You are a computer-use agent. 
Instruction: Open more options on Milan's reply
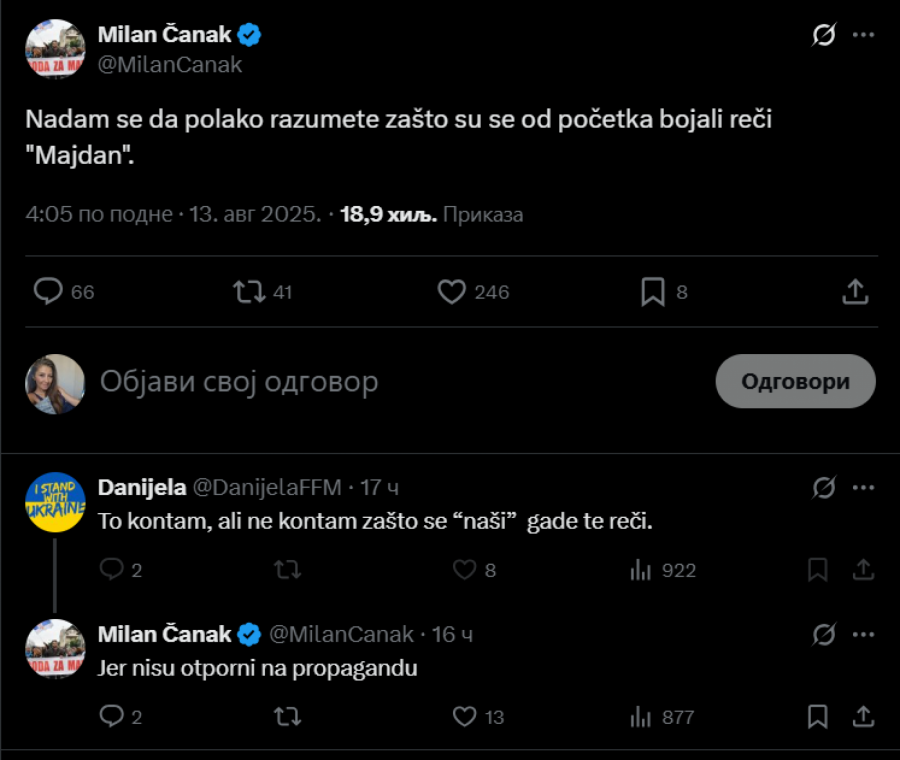click(x=863, y=635)
